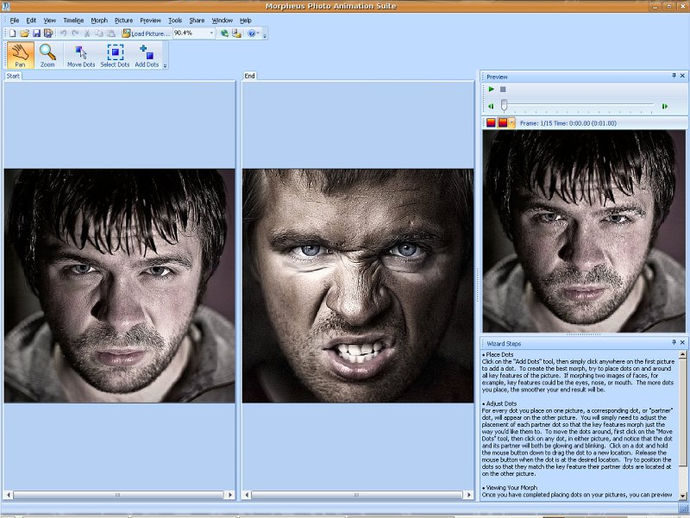The image size is (690, 518).
Task: Open the Window menu
Action: [222, 20]
